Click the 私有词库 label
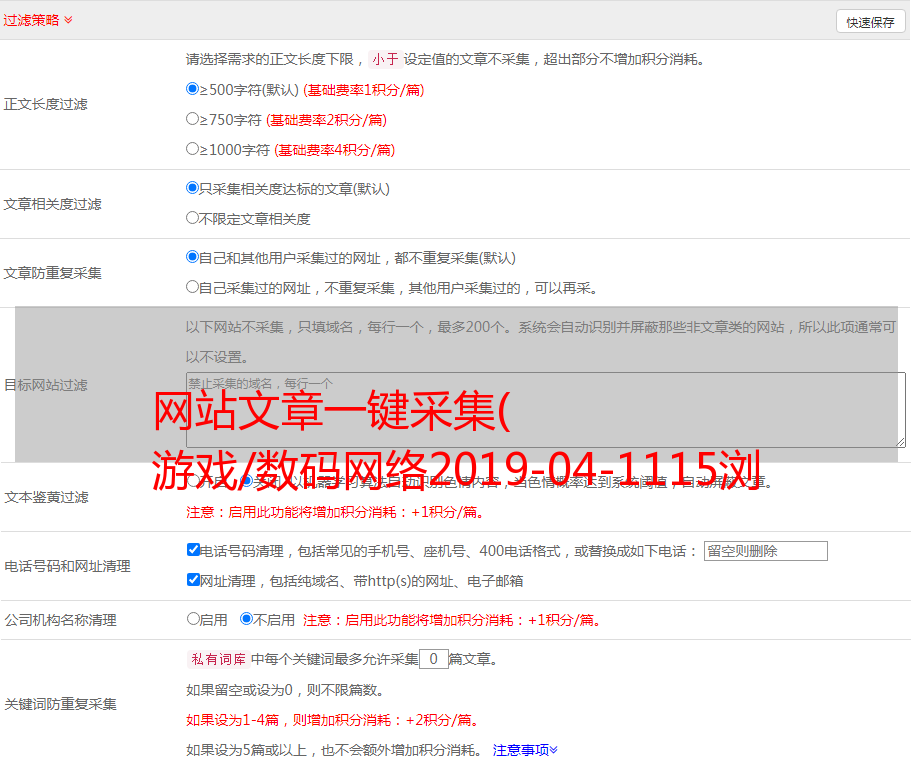912x768 pixels. point(219,659)
